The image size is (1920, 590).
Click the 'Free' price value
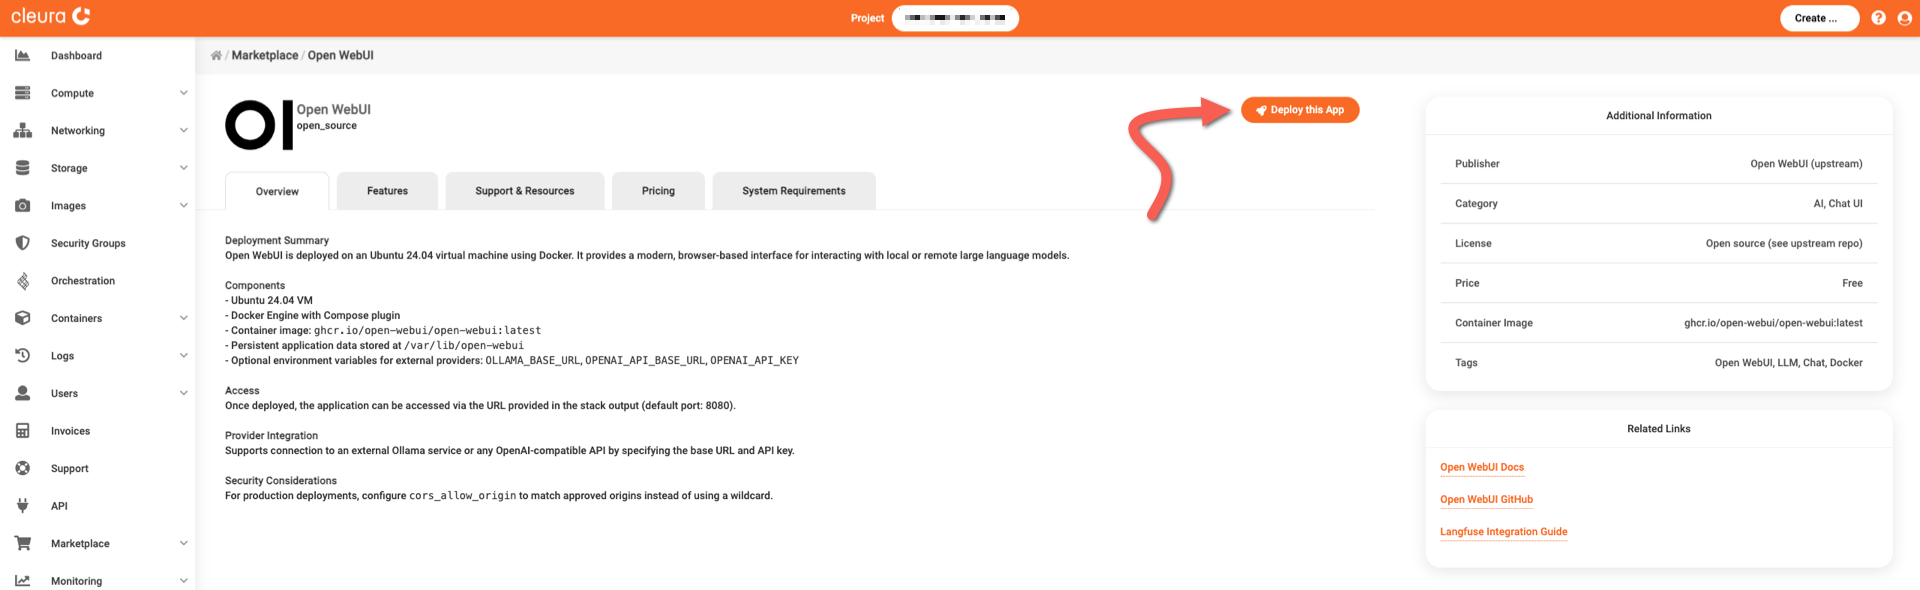click(1852, 284)
